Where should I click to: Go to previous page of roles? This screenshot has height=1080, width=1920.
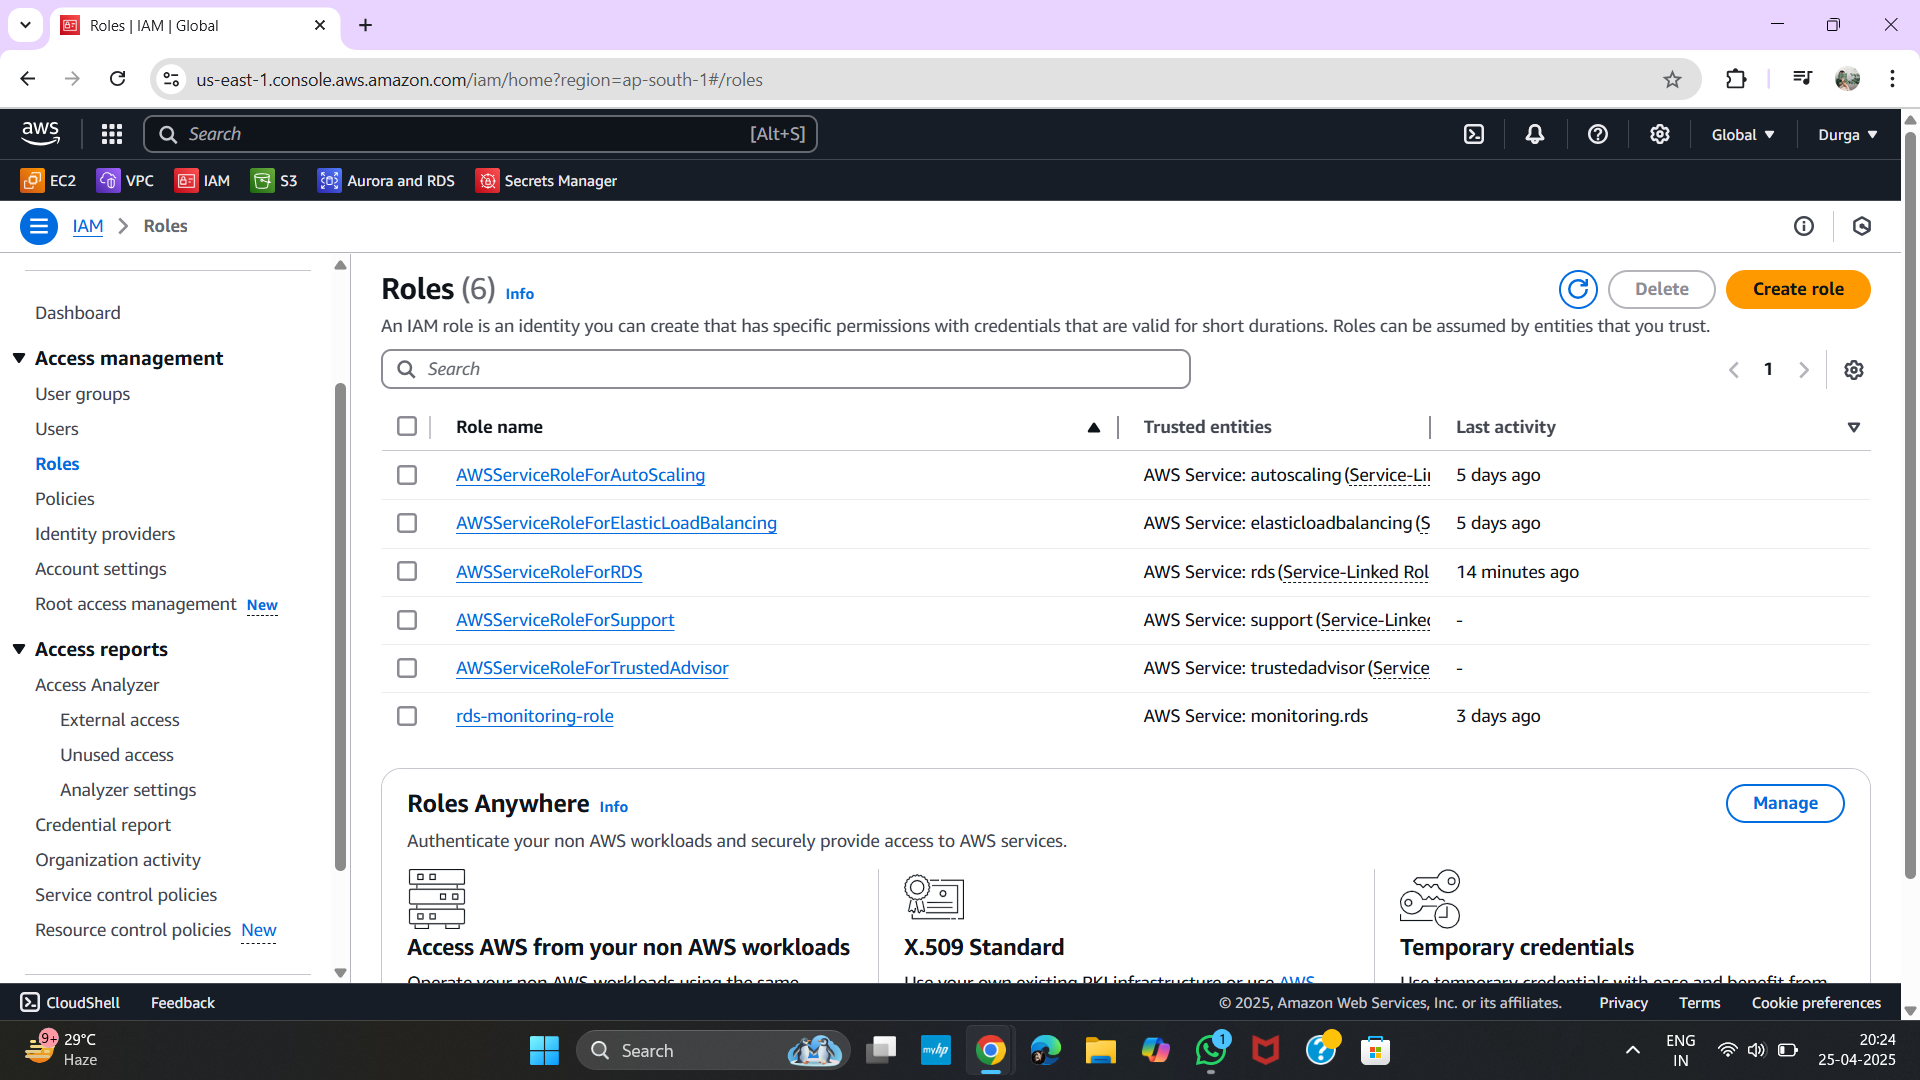click(x=1734, y=370)
